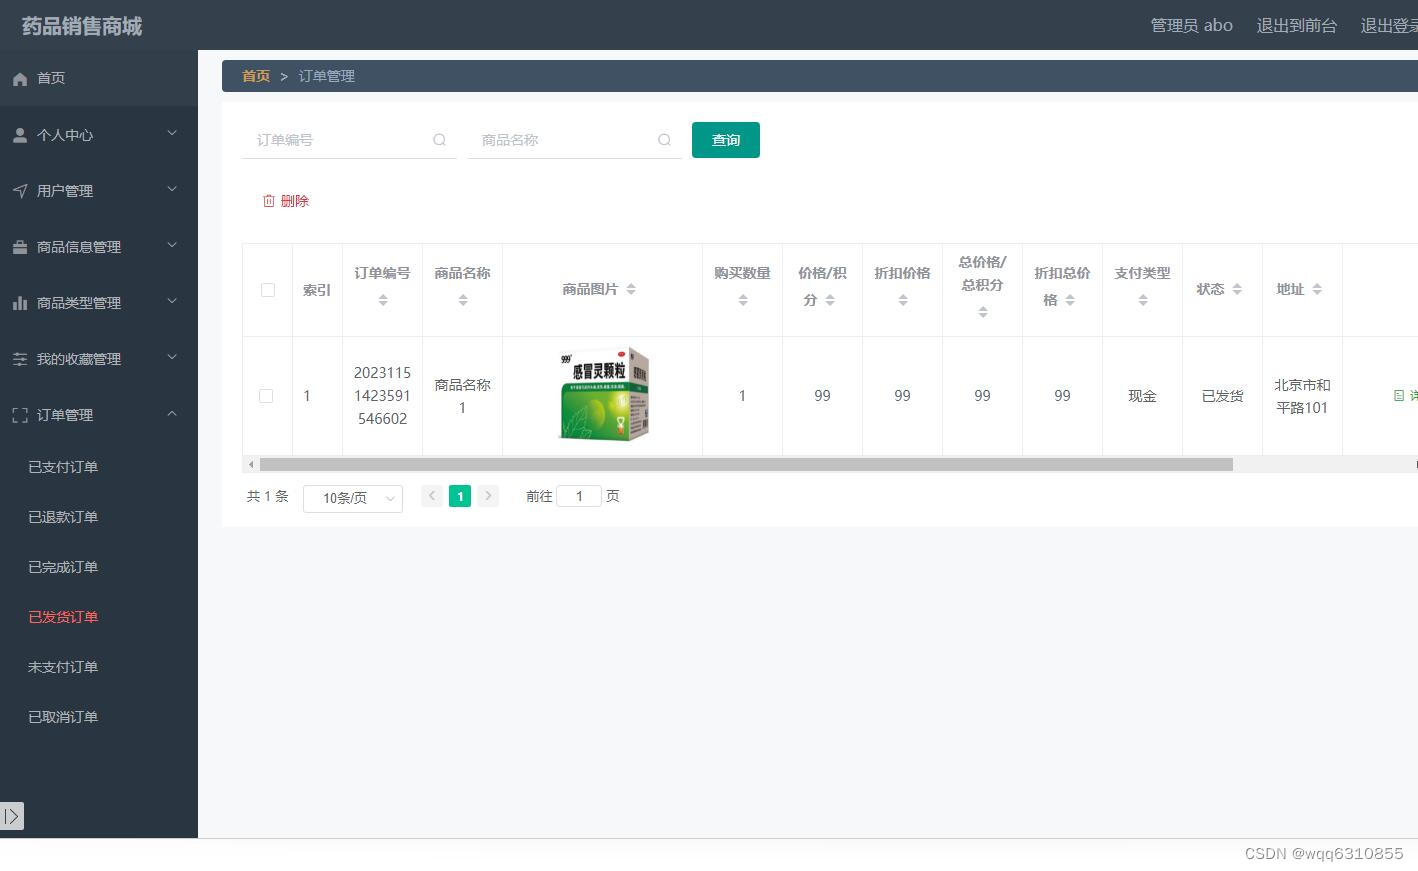Screen dimensions: 1418x871
Task: Check the select-all header checkbox
Action: (268, 290)
